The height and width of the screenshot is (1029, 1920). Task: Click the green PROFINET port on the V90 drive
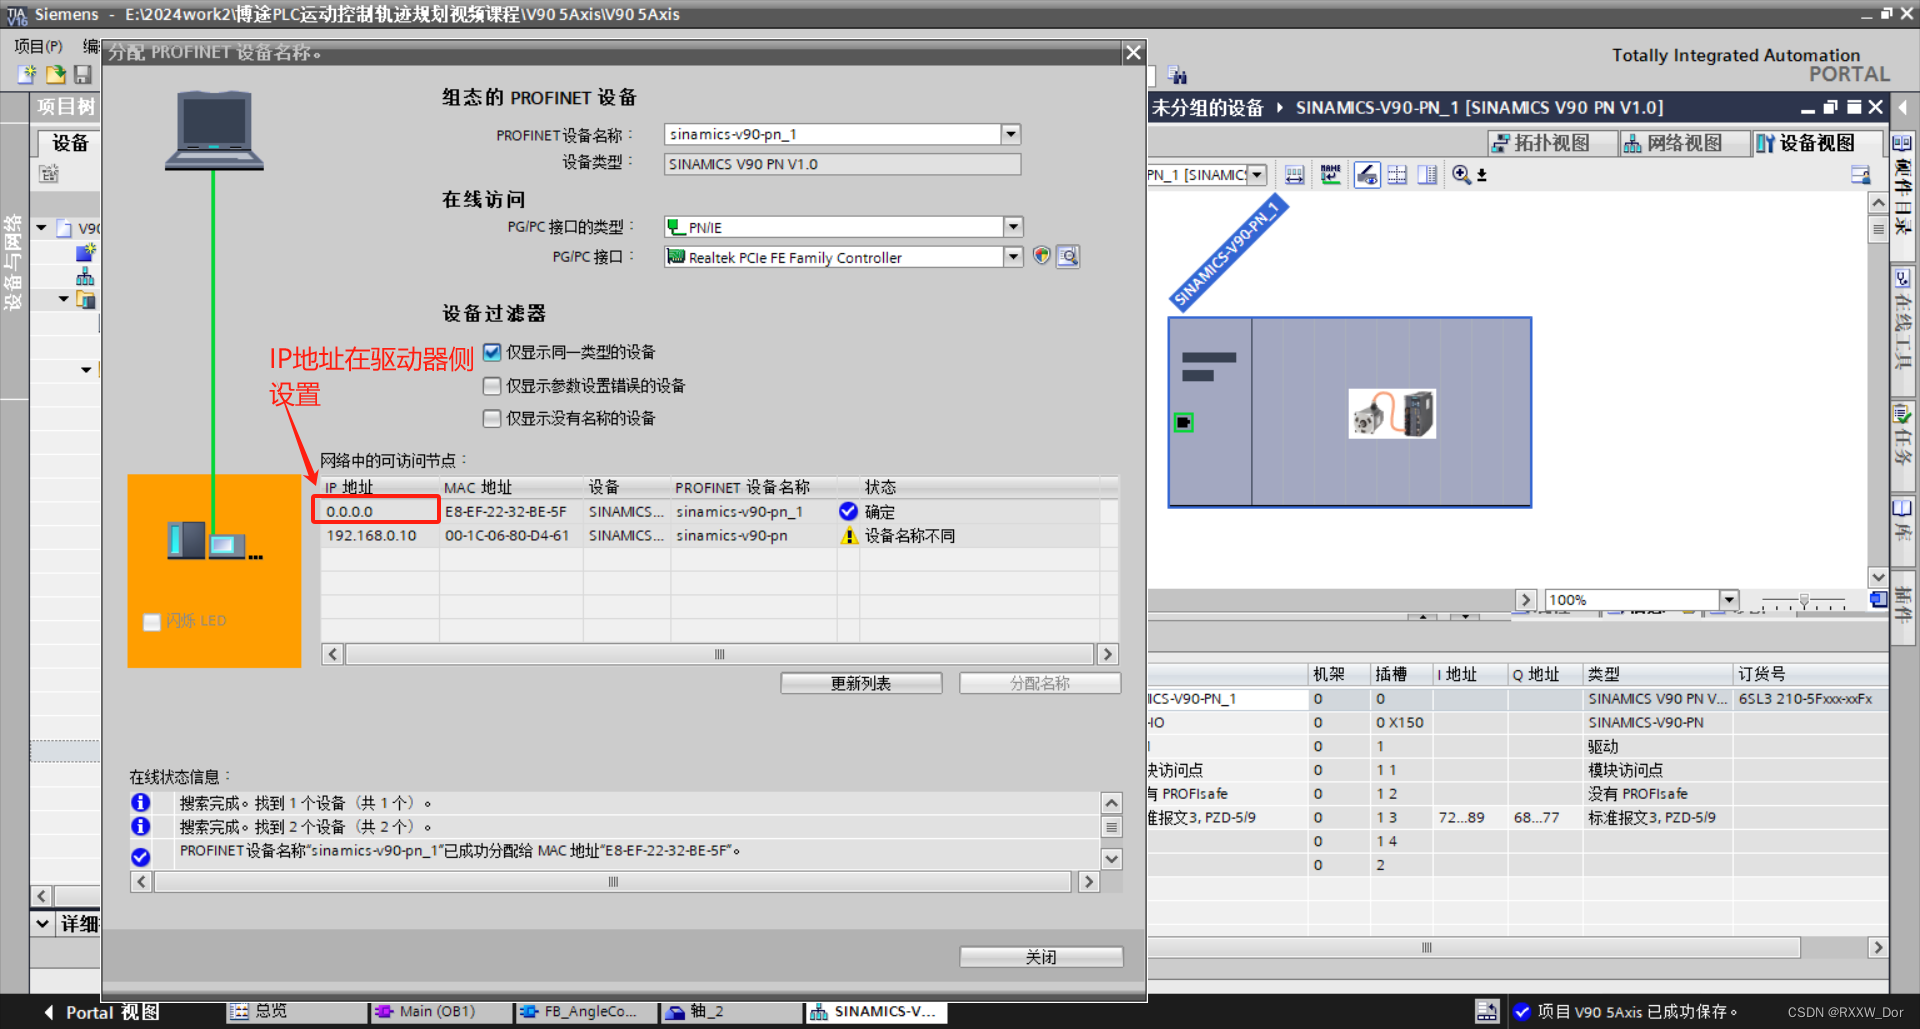pos(1184,422)
